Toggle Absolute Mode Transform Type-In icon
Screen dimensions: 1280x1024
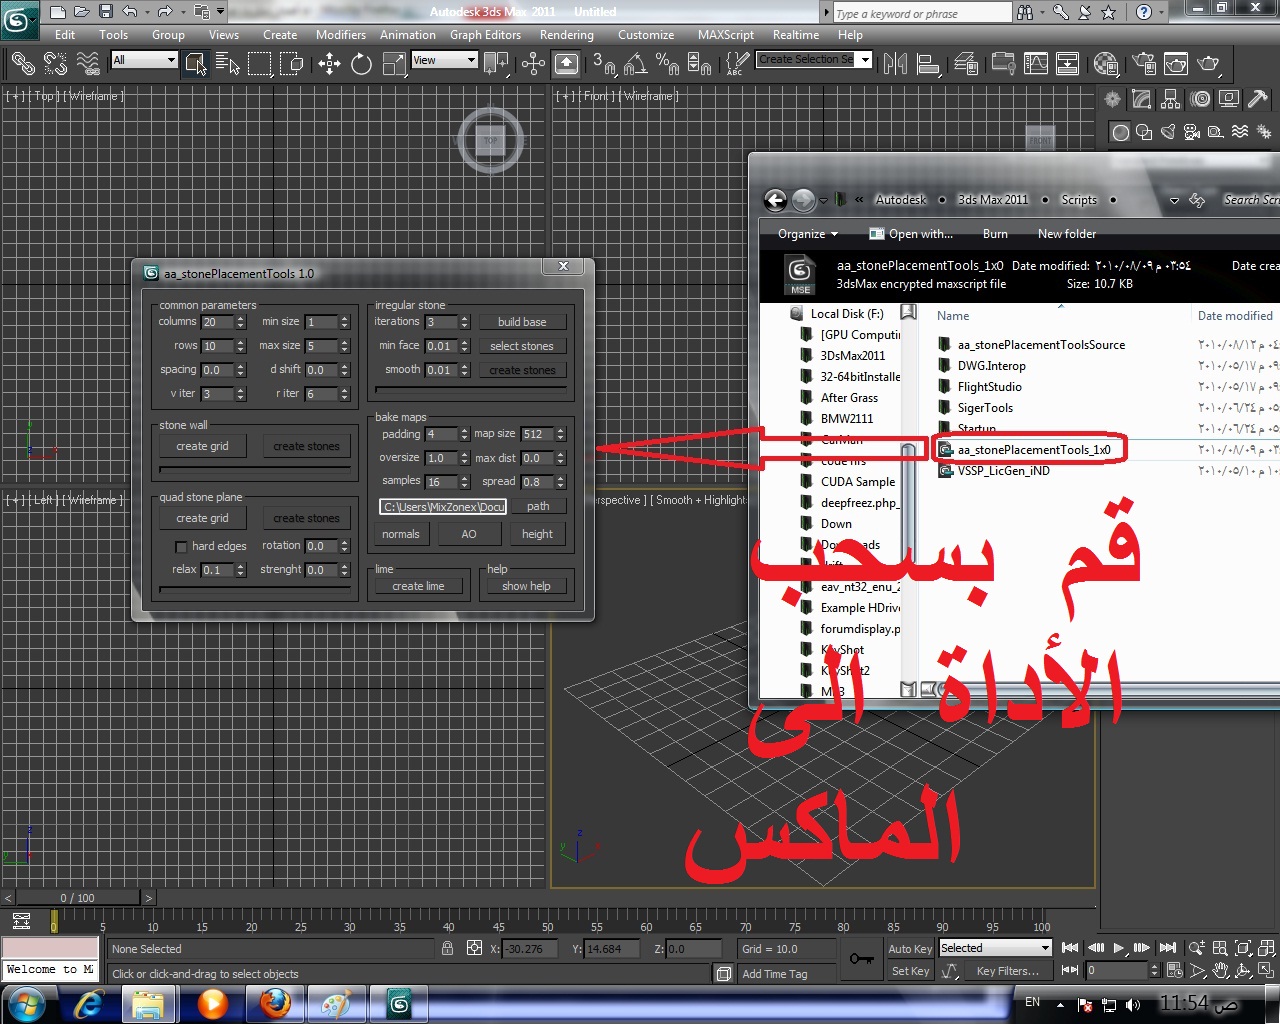[474, 948]
